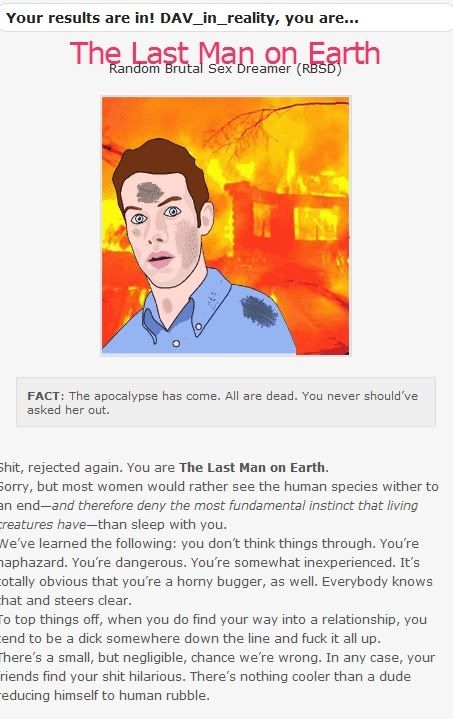
Task: Click the 'Your results are in!' header bar
Action: tap(226, 18)
